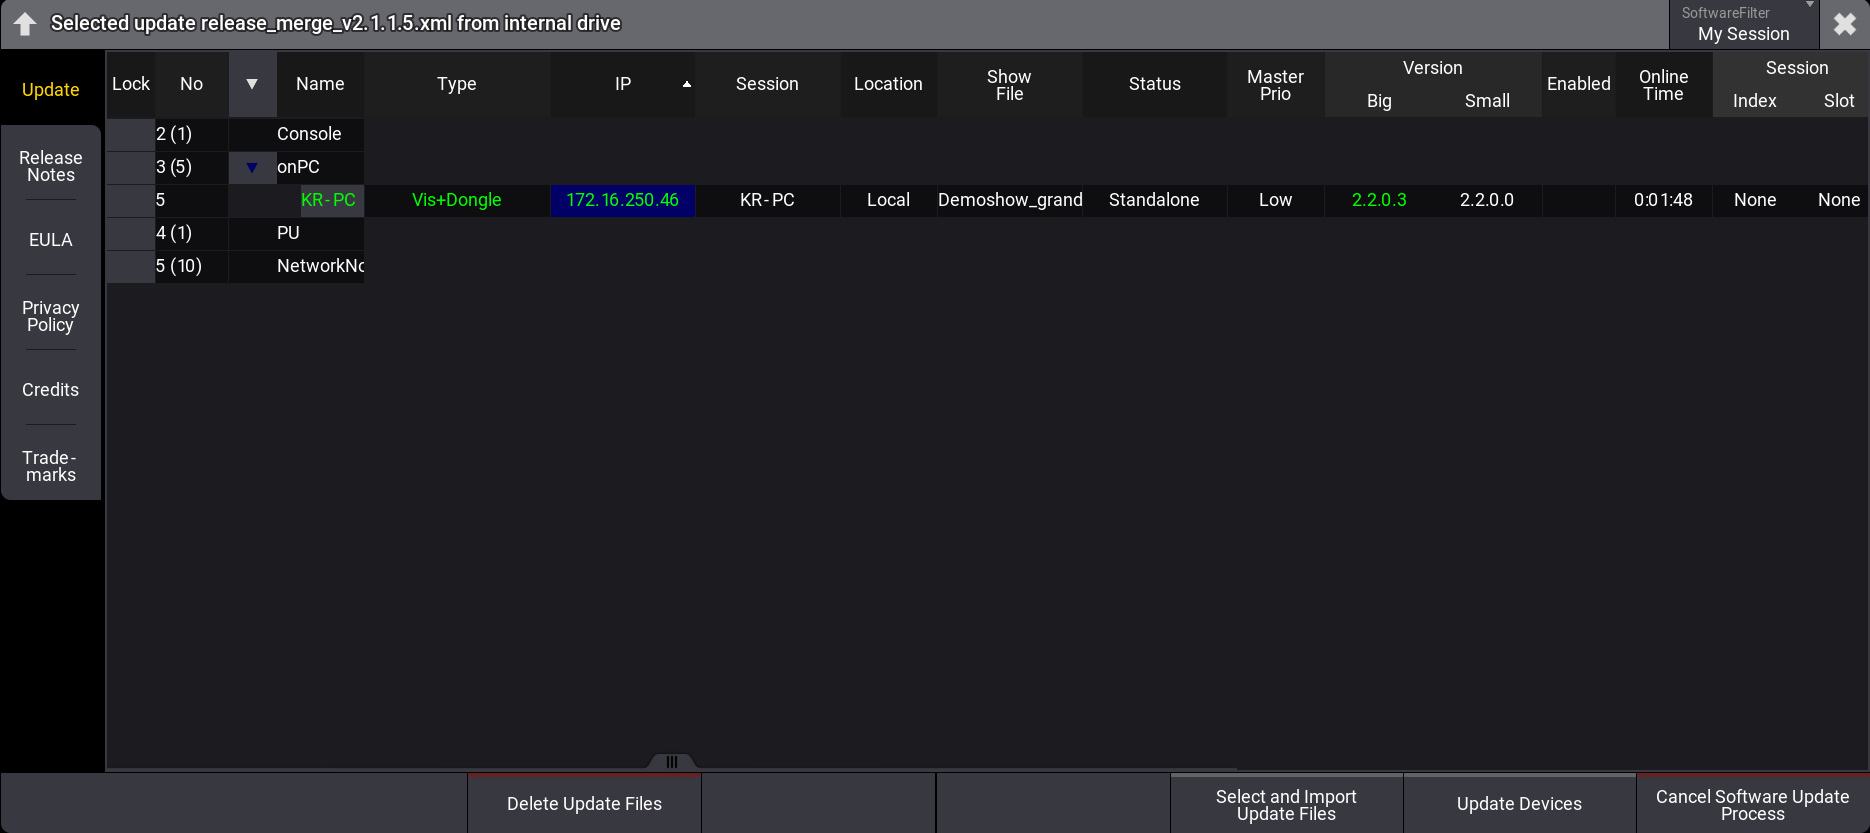Screen dimensions: 1870x833
Task: Open the SoftwareFilter My Session dropdown
Action: click(x=1744, y=25)
